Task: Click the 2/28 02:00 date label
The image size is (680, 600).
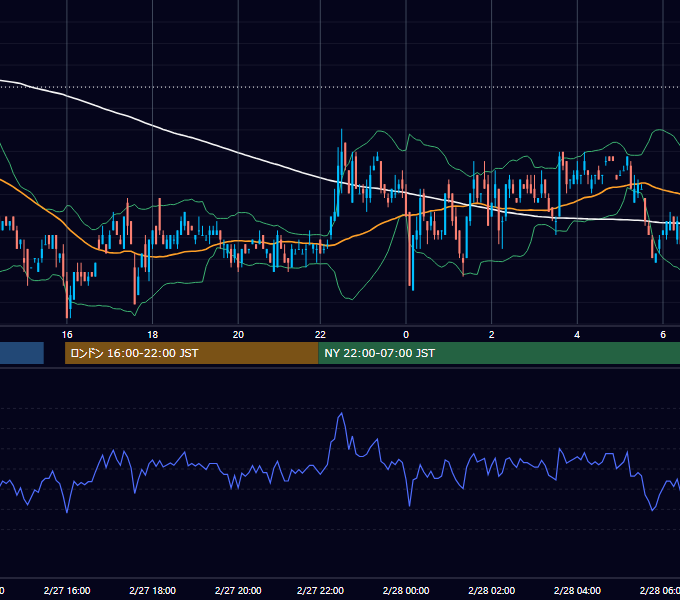Action: [x=491, y=590]
